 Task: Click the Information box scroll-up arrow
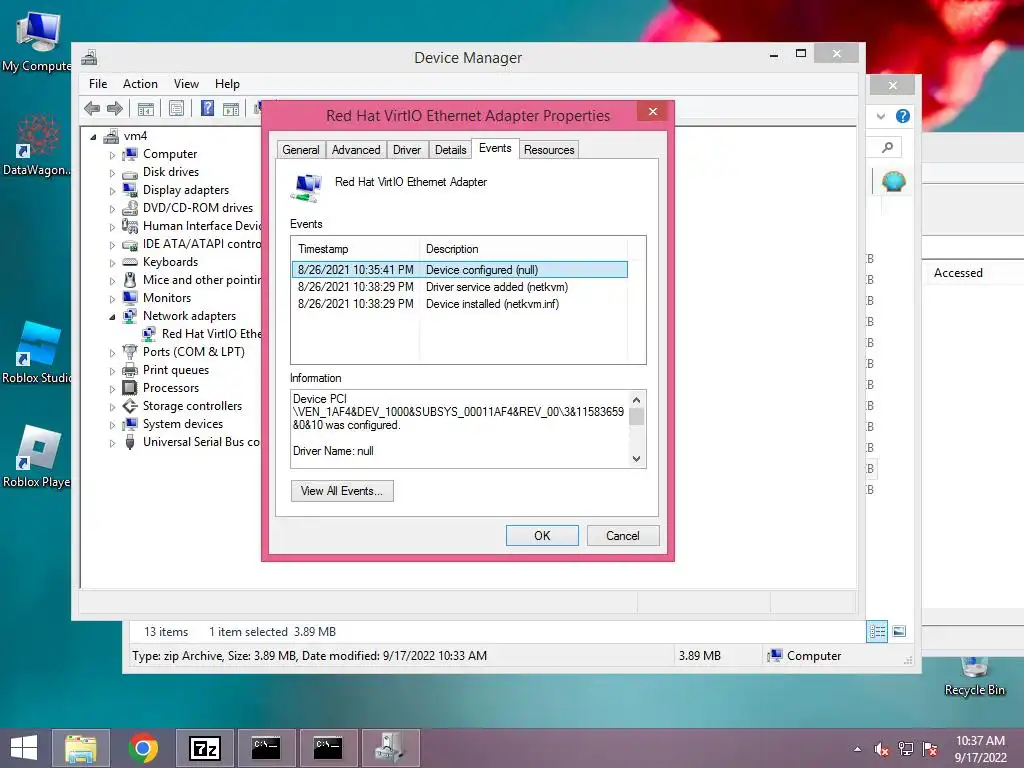pos(637,400)
